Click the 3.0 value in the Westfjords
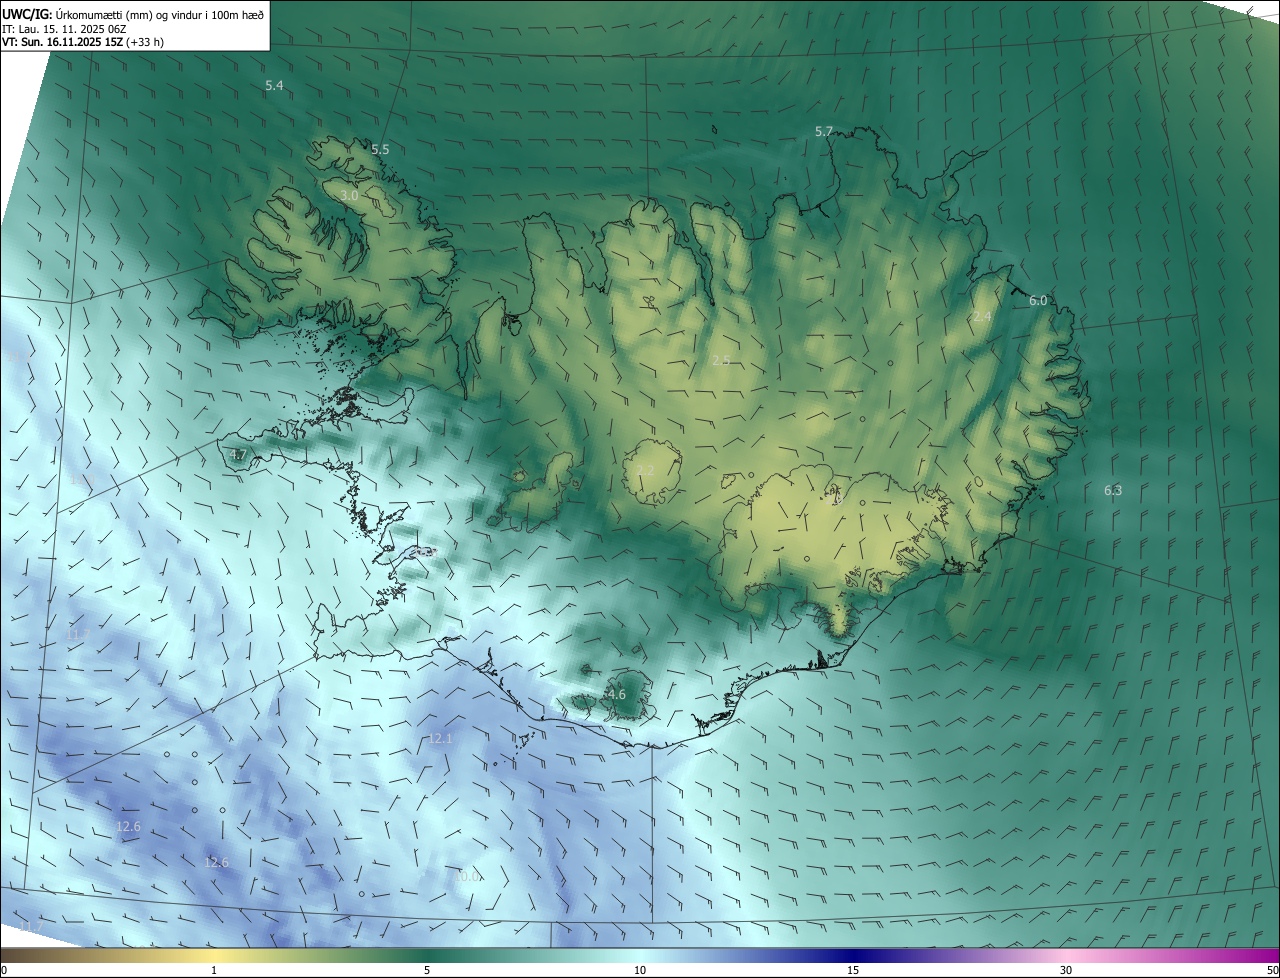 click(x=349, y=196)
